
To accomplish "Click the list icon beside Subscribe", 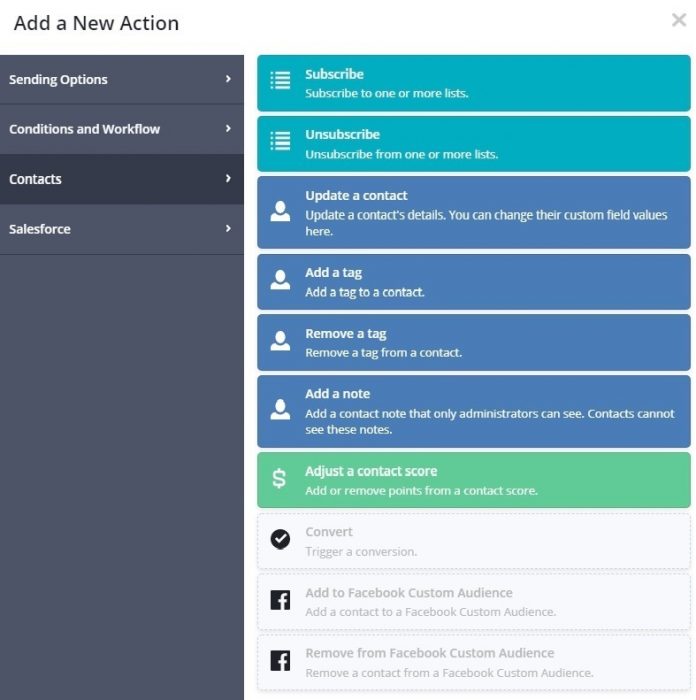I will [x=281, y=82].
